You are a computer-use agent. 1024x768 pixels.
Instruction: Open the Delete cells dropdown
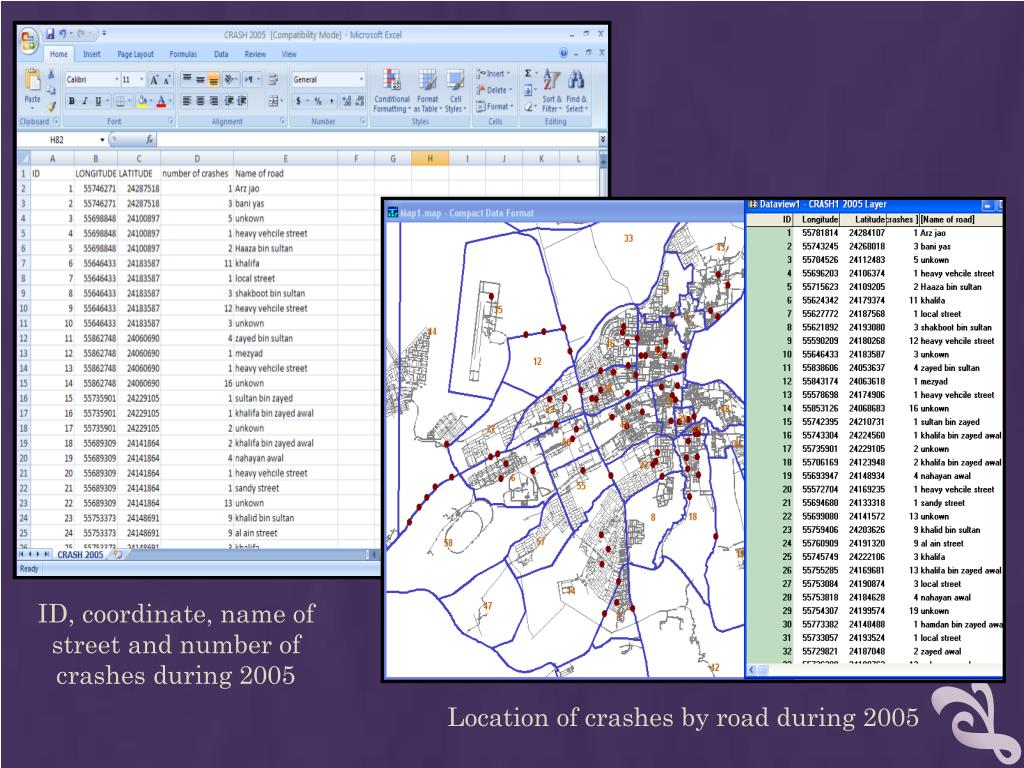click(x=494, y=90)
